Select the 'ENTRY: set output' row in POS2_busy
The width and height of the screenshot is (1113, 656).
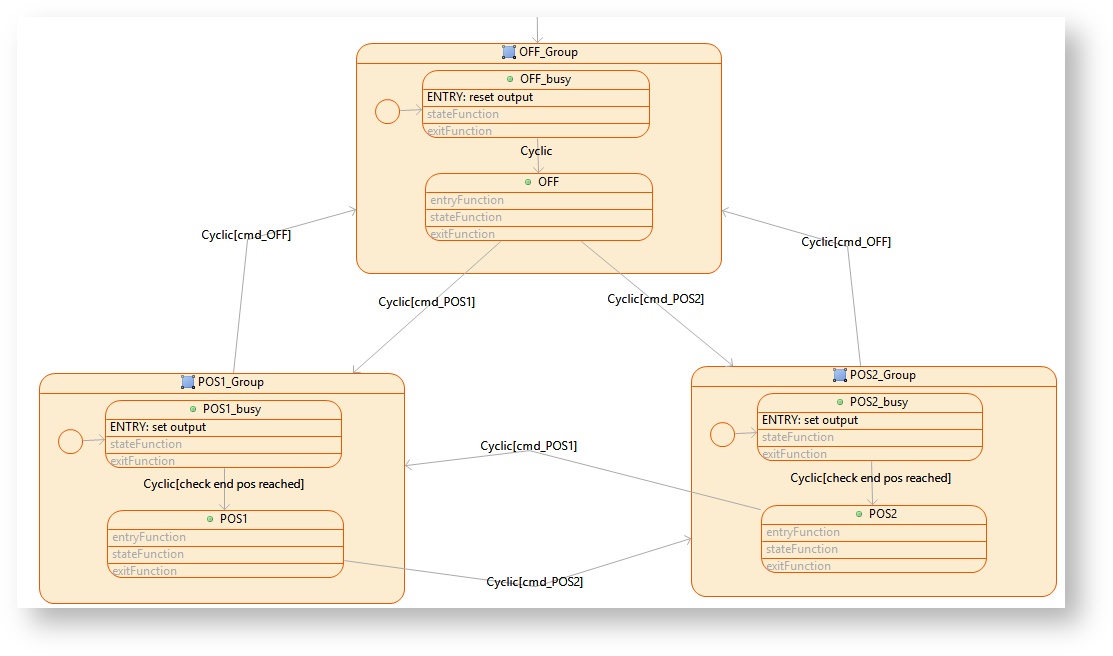869,420
